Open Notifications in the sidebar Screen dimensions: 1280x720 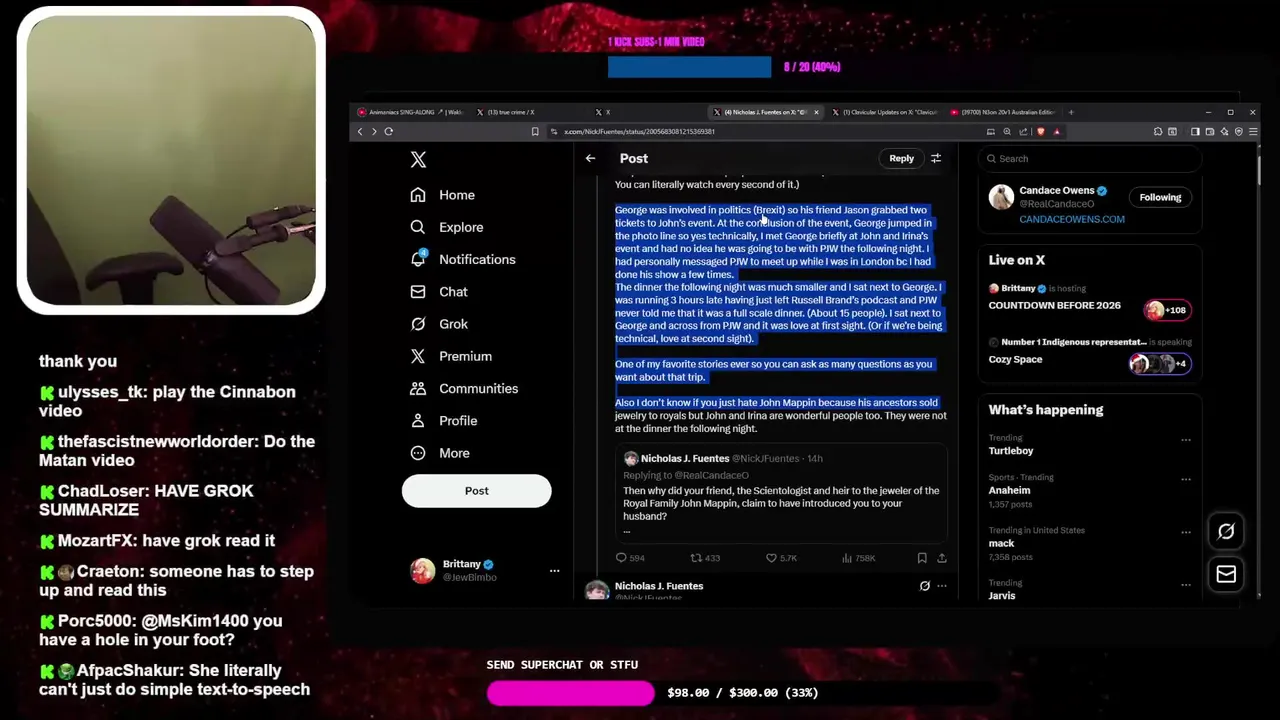click(x=463, y=259)
